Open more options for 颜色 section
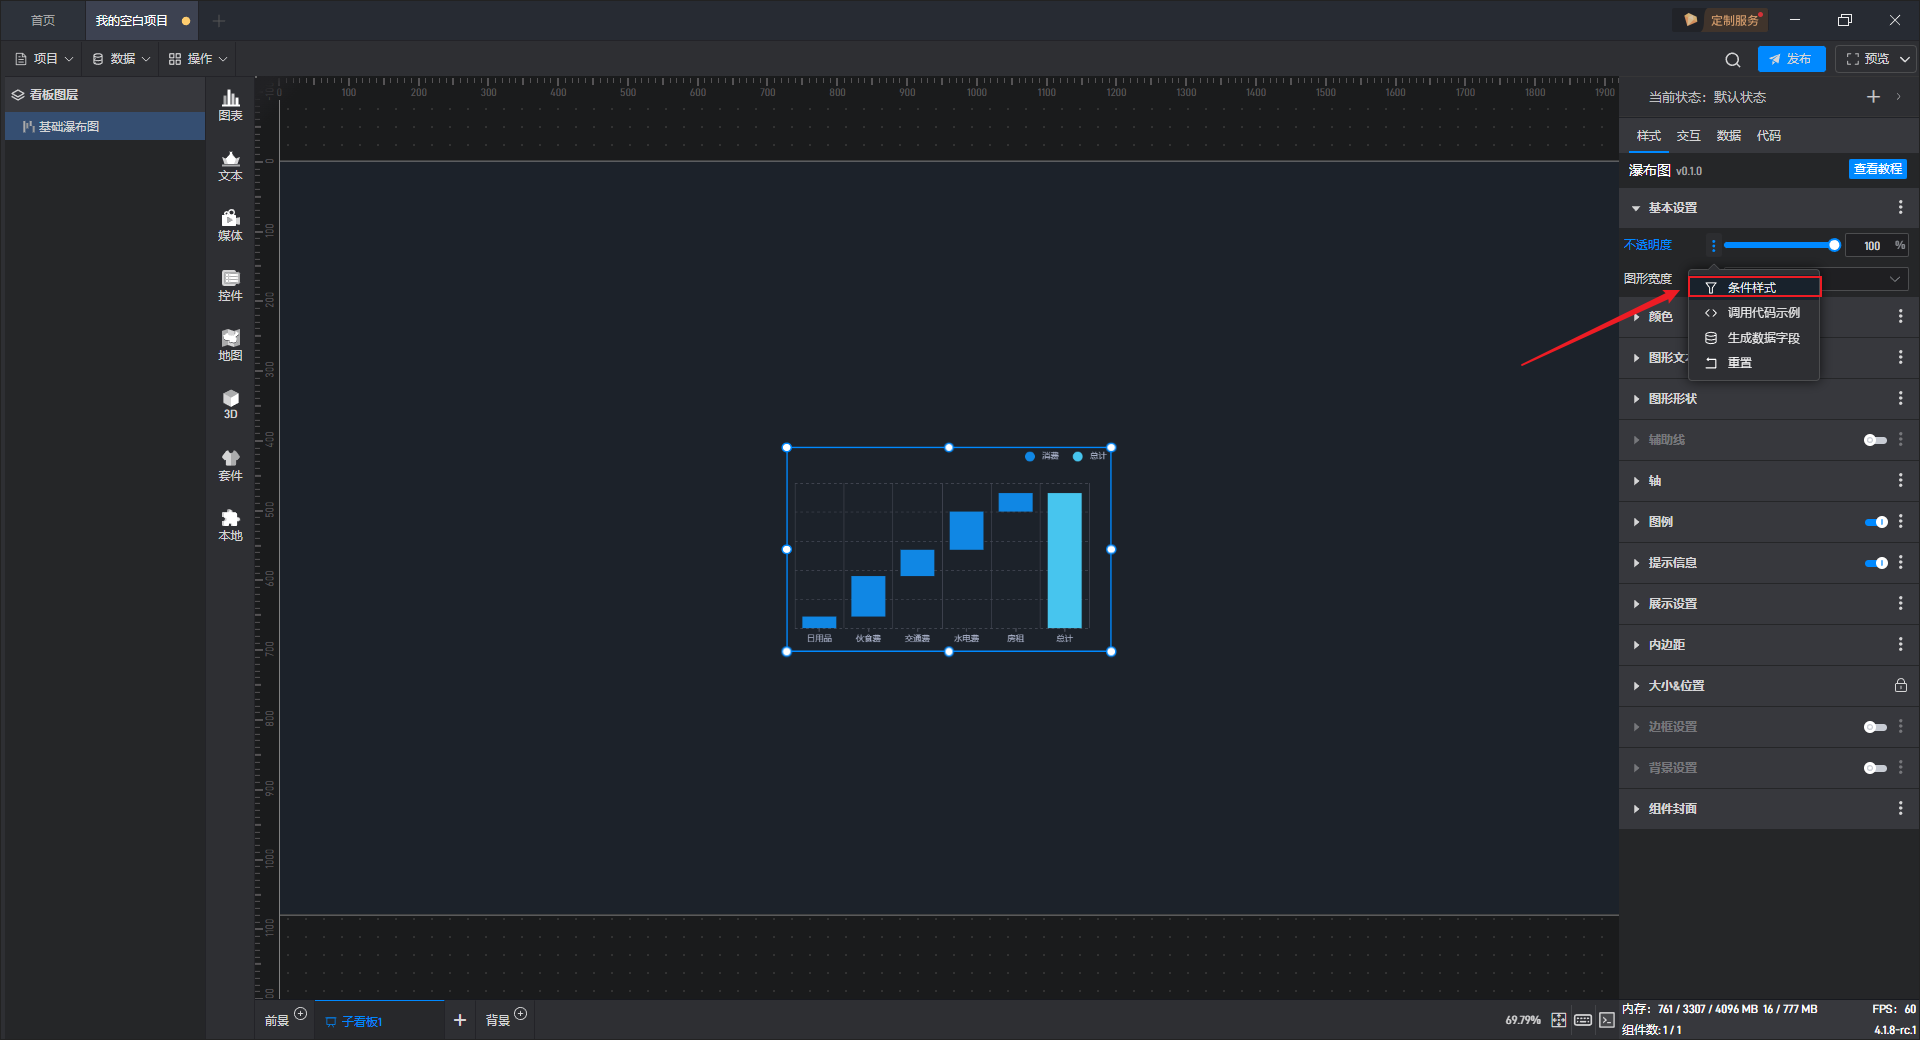The image size is (1920, 1040). pos(1900,316)
